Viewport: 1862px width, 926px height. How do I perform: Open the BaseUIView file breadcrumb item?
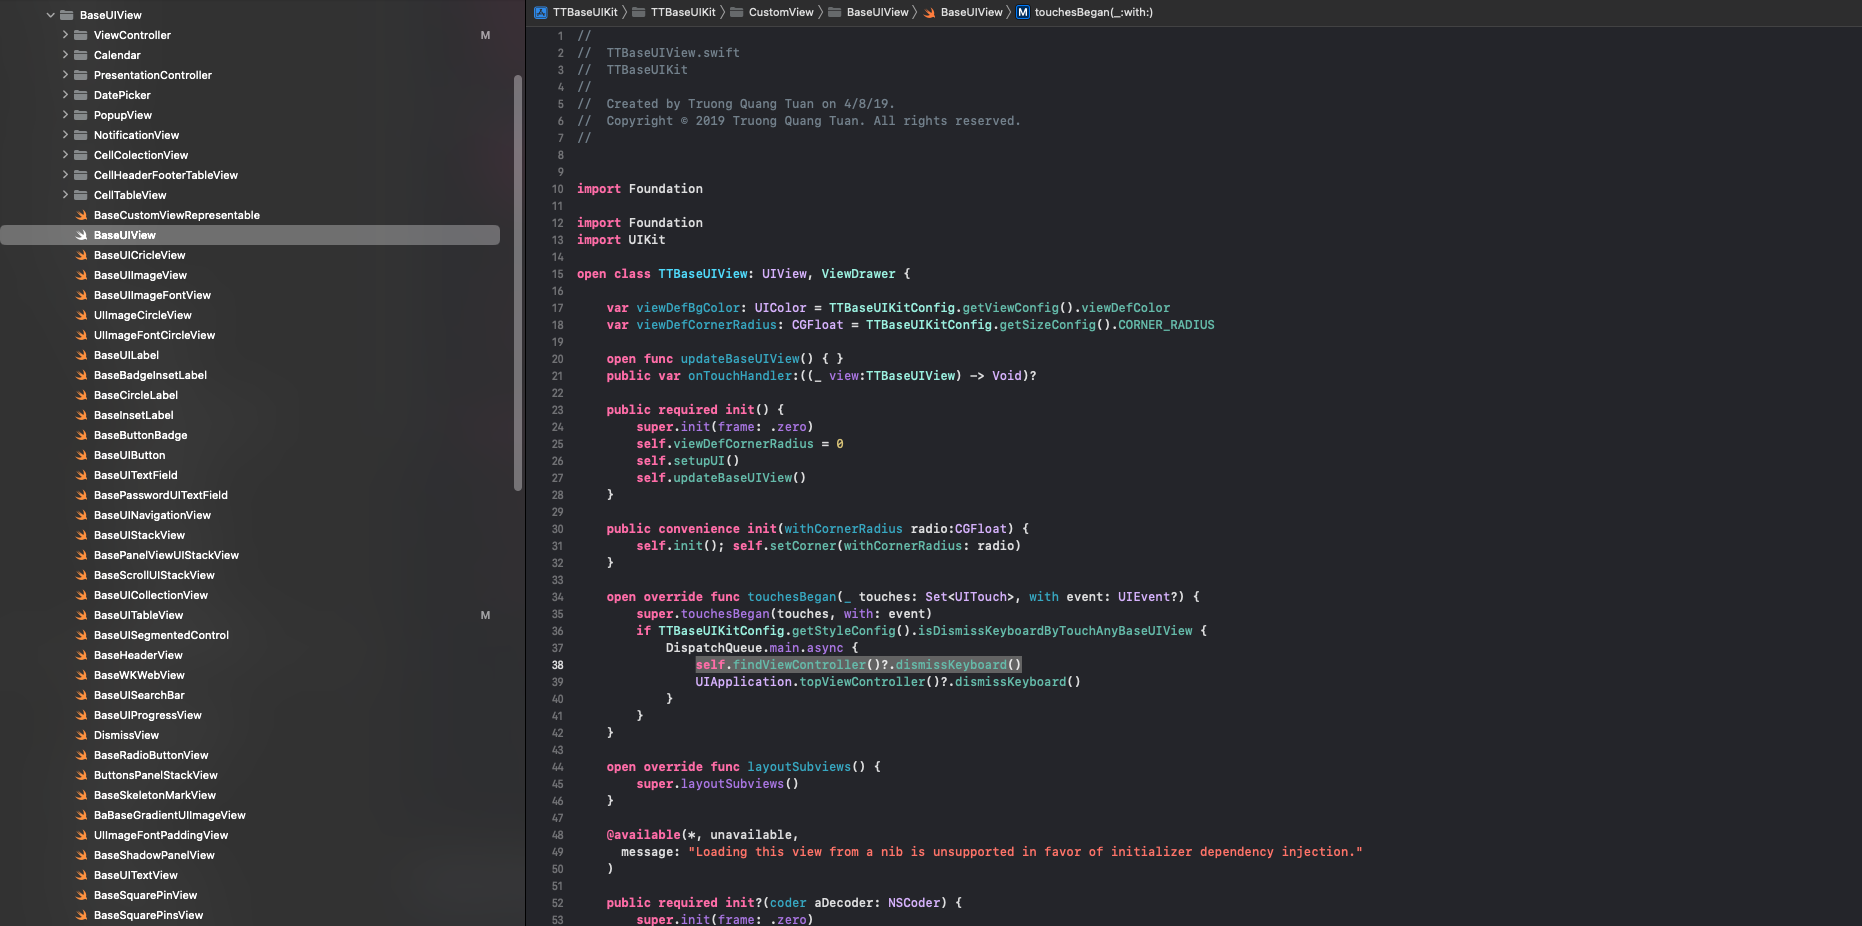click(971, 12)
